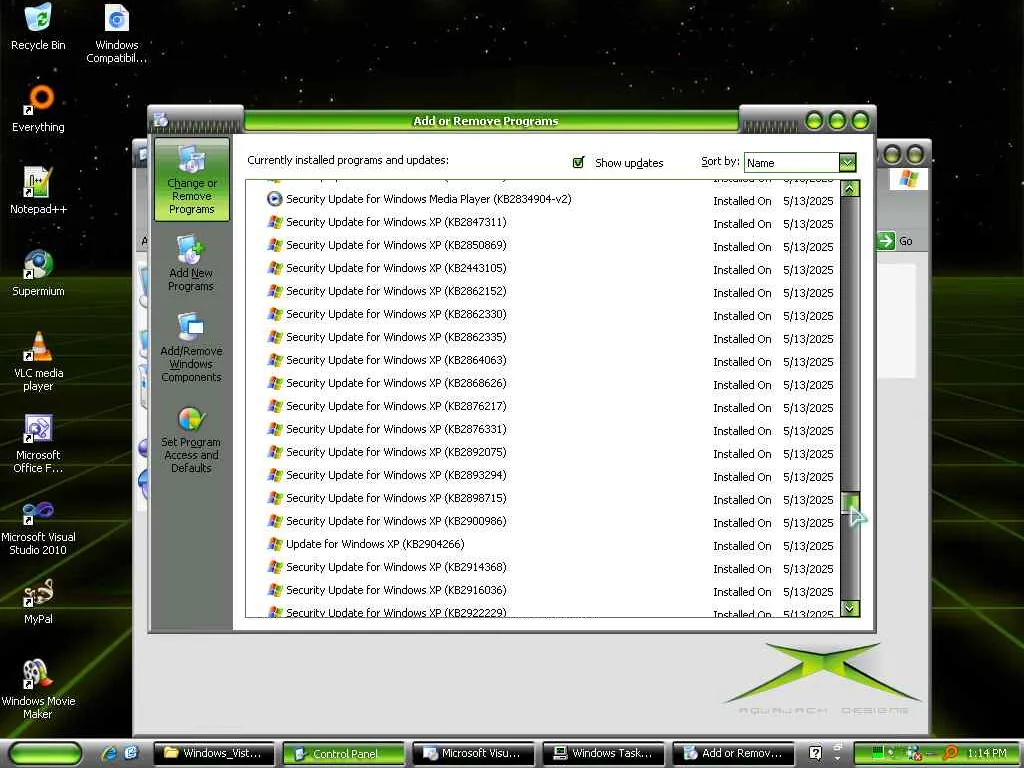The height and width of the screenshot is (768, 1024).
Task: Open the MyPal browser shortcut
Action: (38, 601)
